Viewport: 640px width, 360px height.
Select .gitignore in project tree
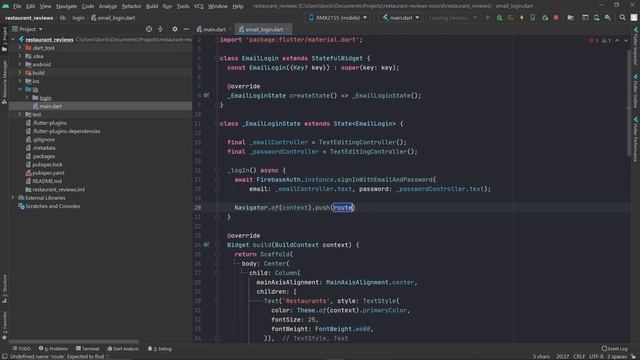(100, 140)
